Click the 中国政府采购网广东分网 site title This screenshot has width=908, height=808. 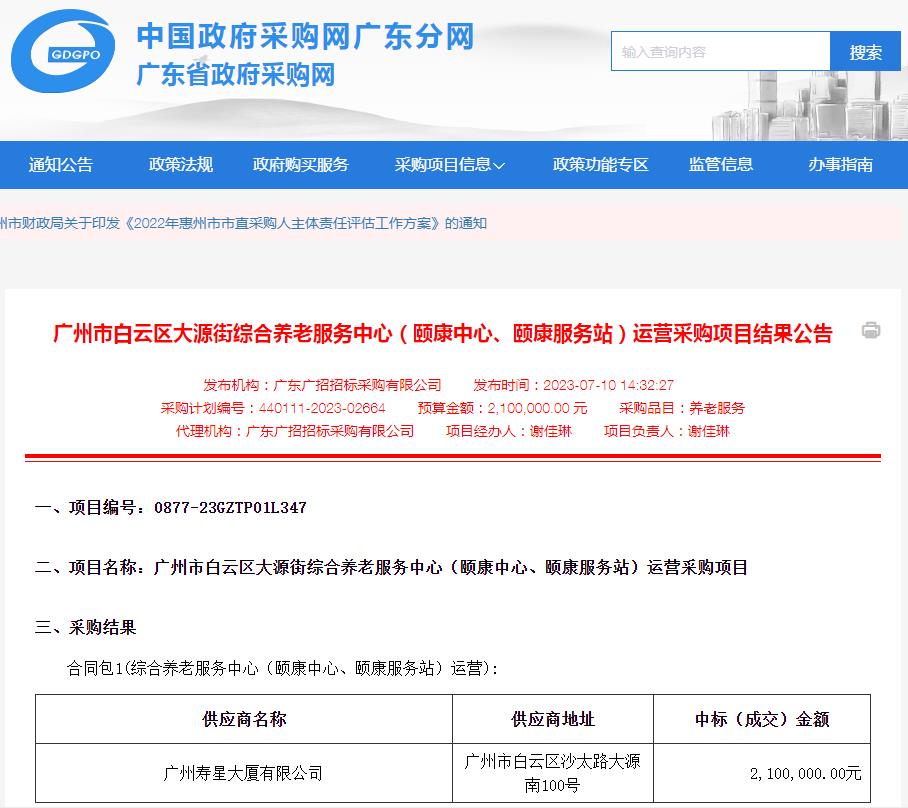(x=305, y=37)
